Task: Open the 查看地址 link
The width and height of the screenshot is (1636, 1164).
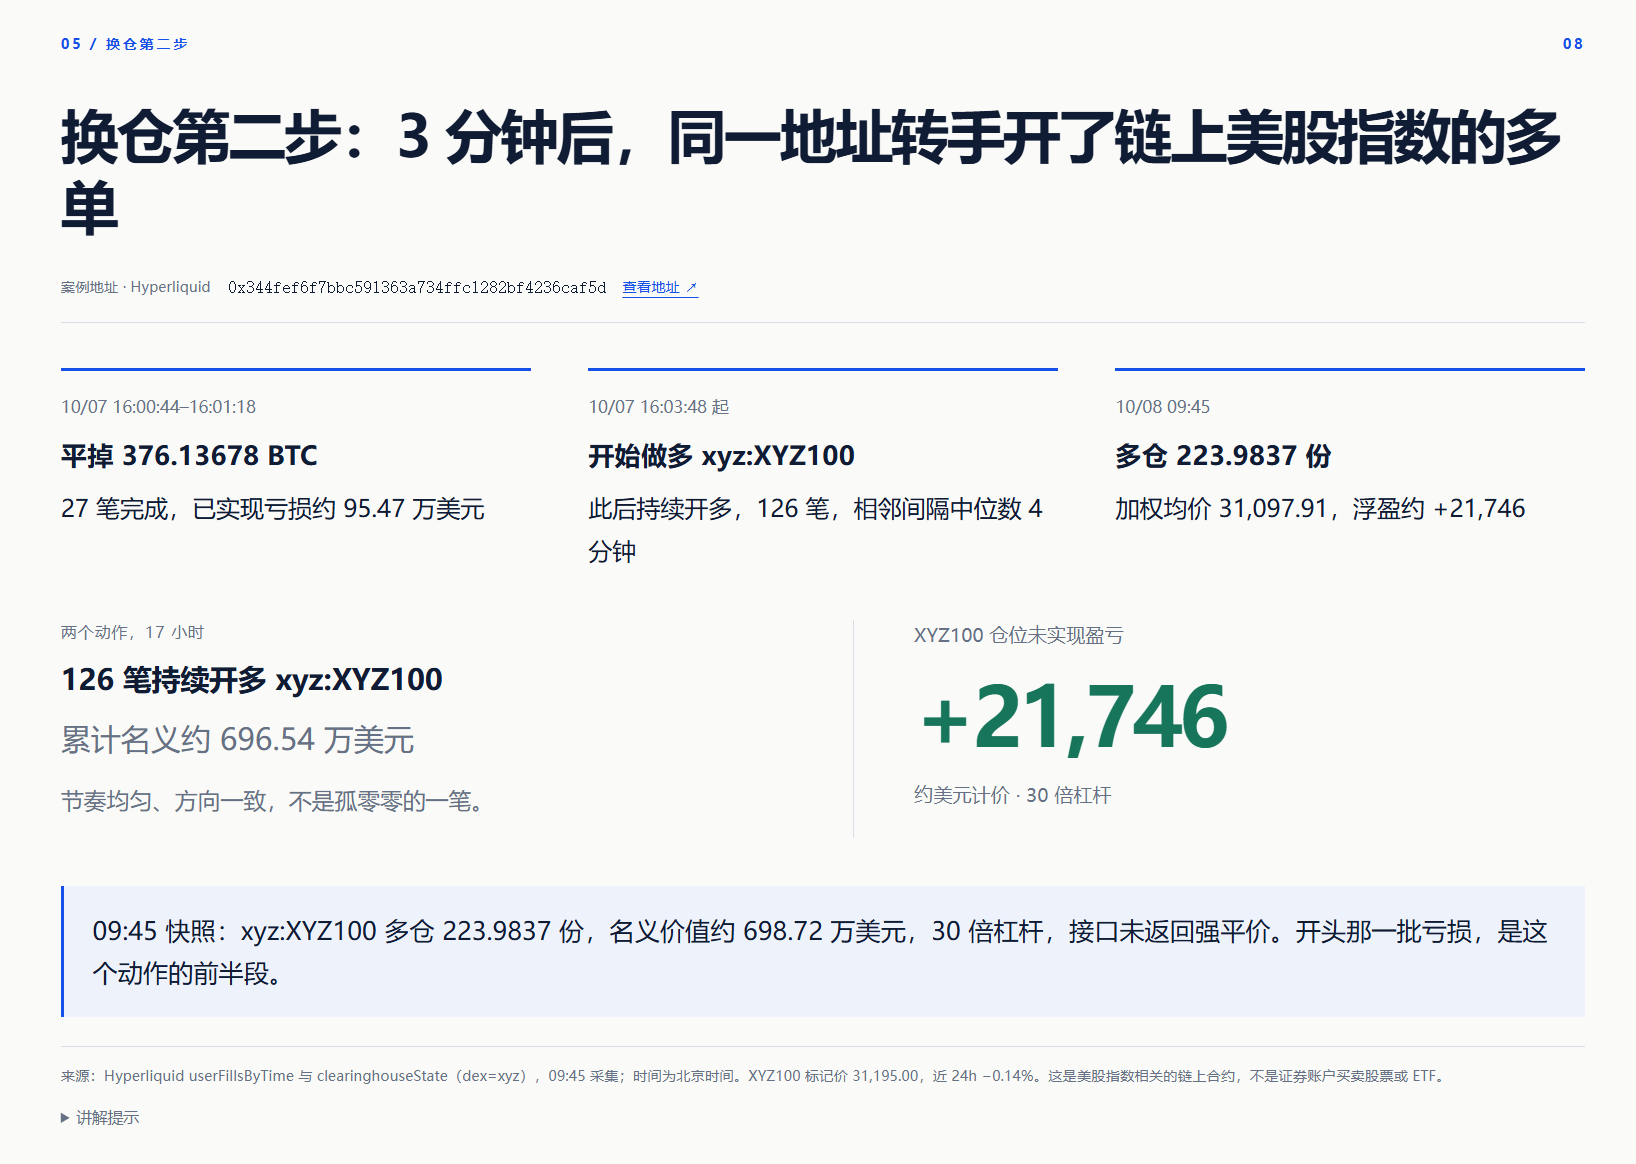Action: click(x=660, y=288)
